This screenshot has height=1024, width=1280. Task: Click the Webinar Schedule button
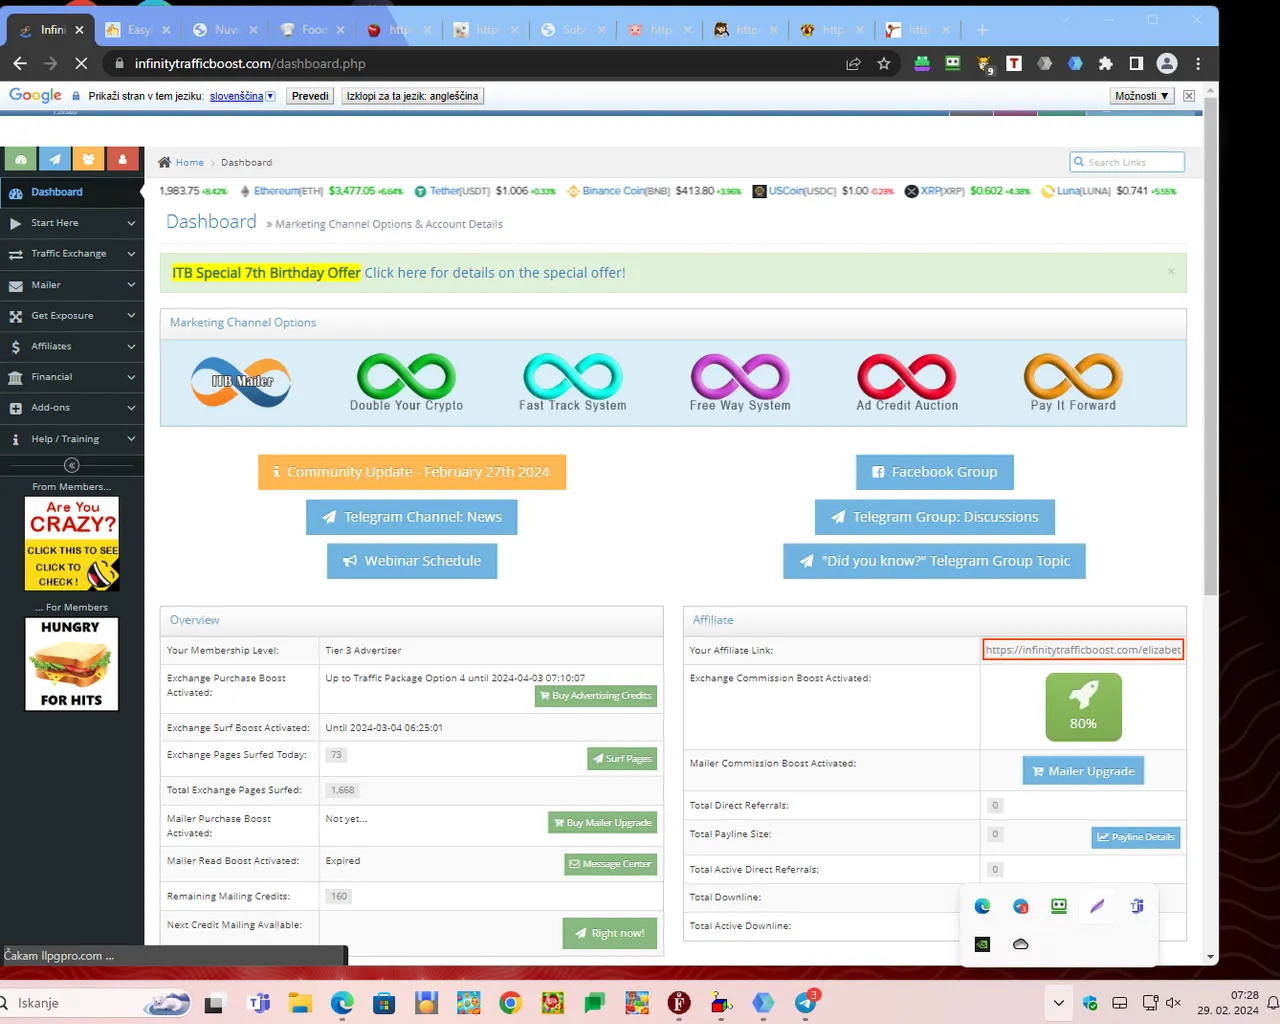pyautogui.click(x=412, y=561)
